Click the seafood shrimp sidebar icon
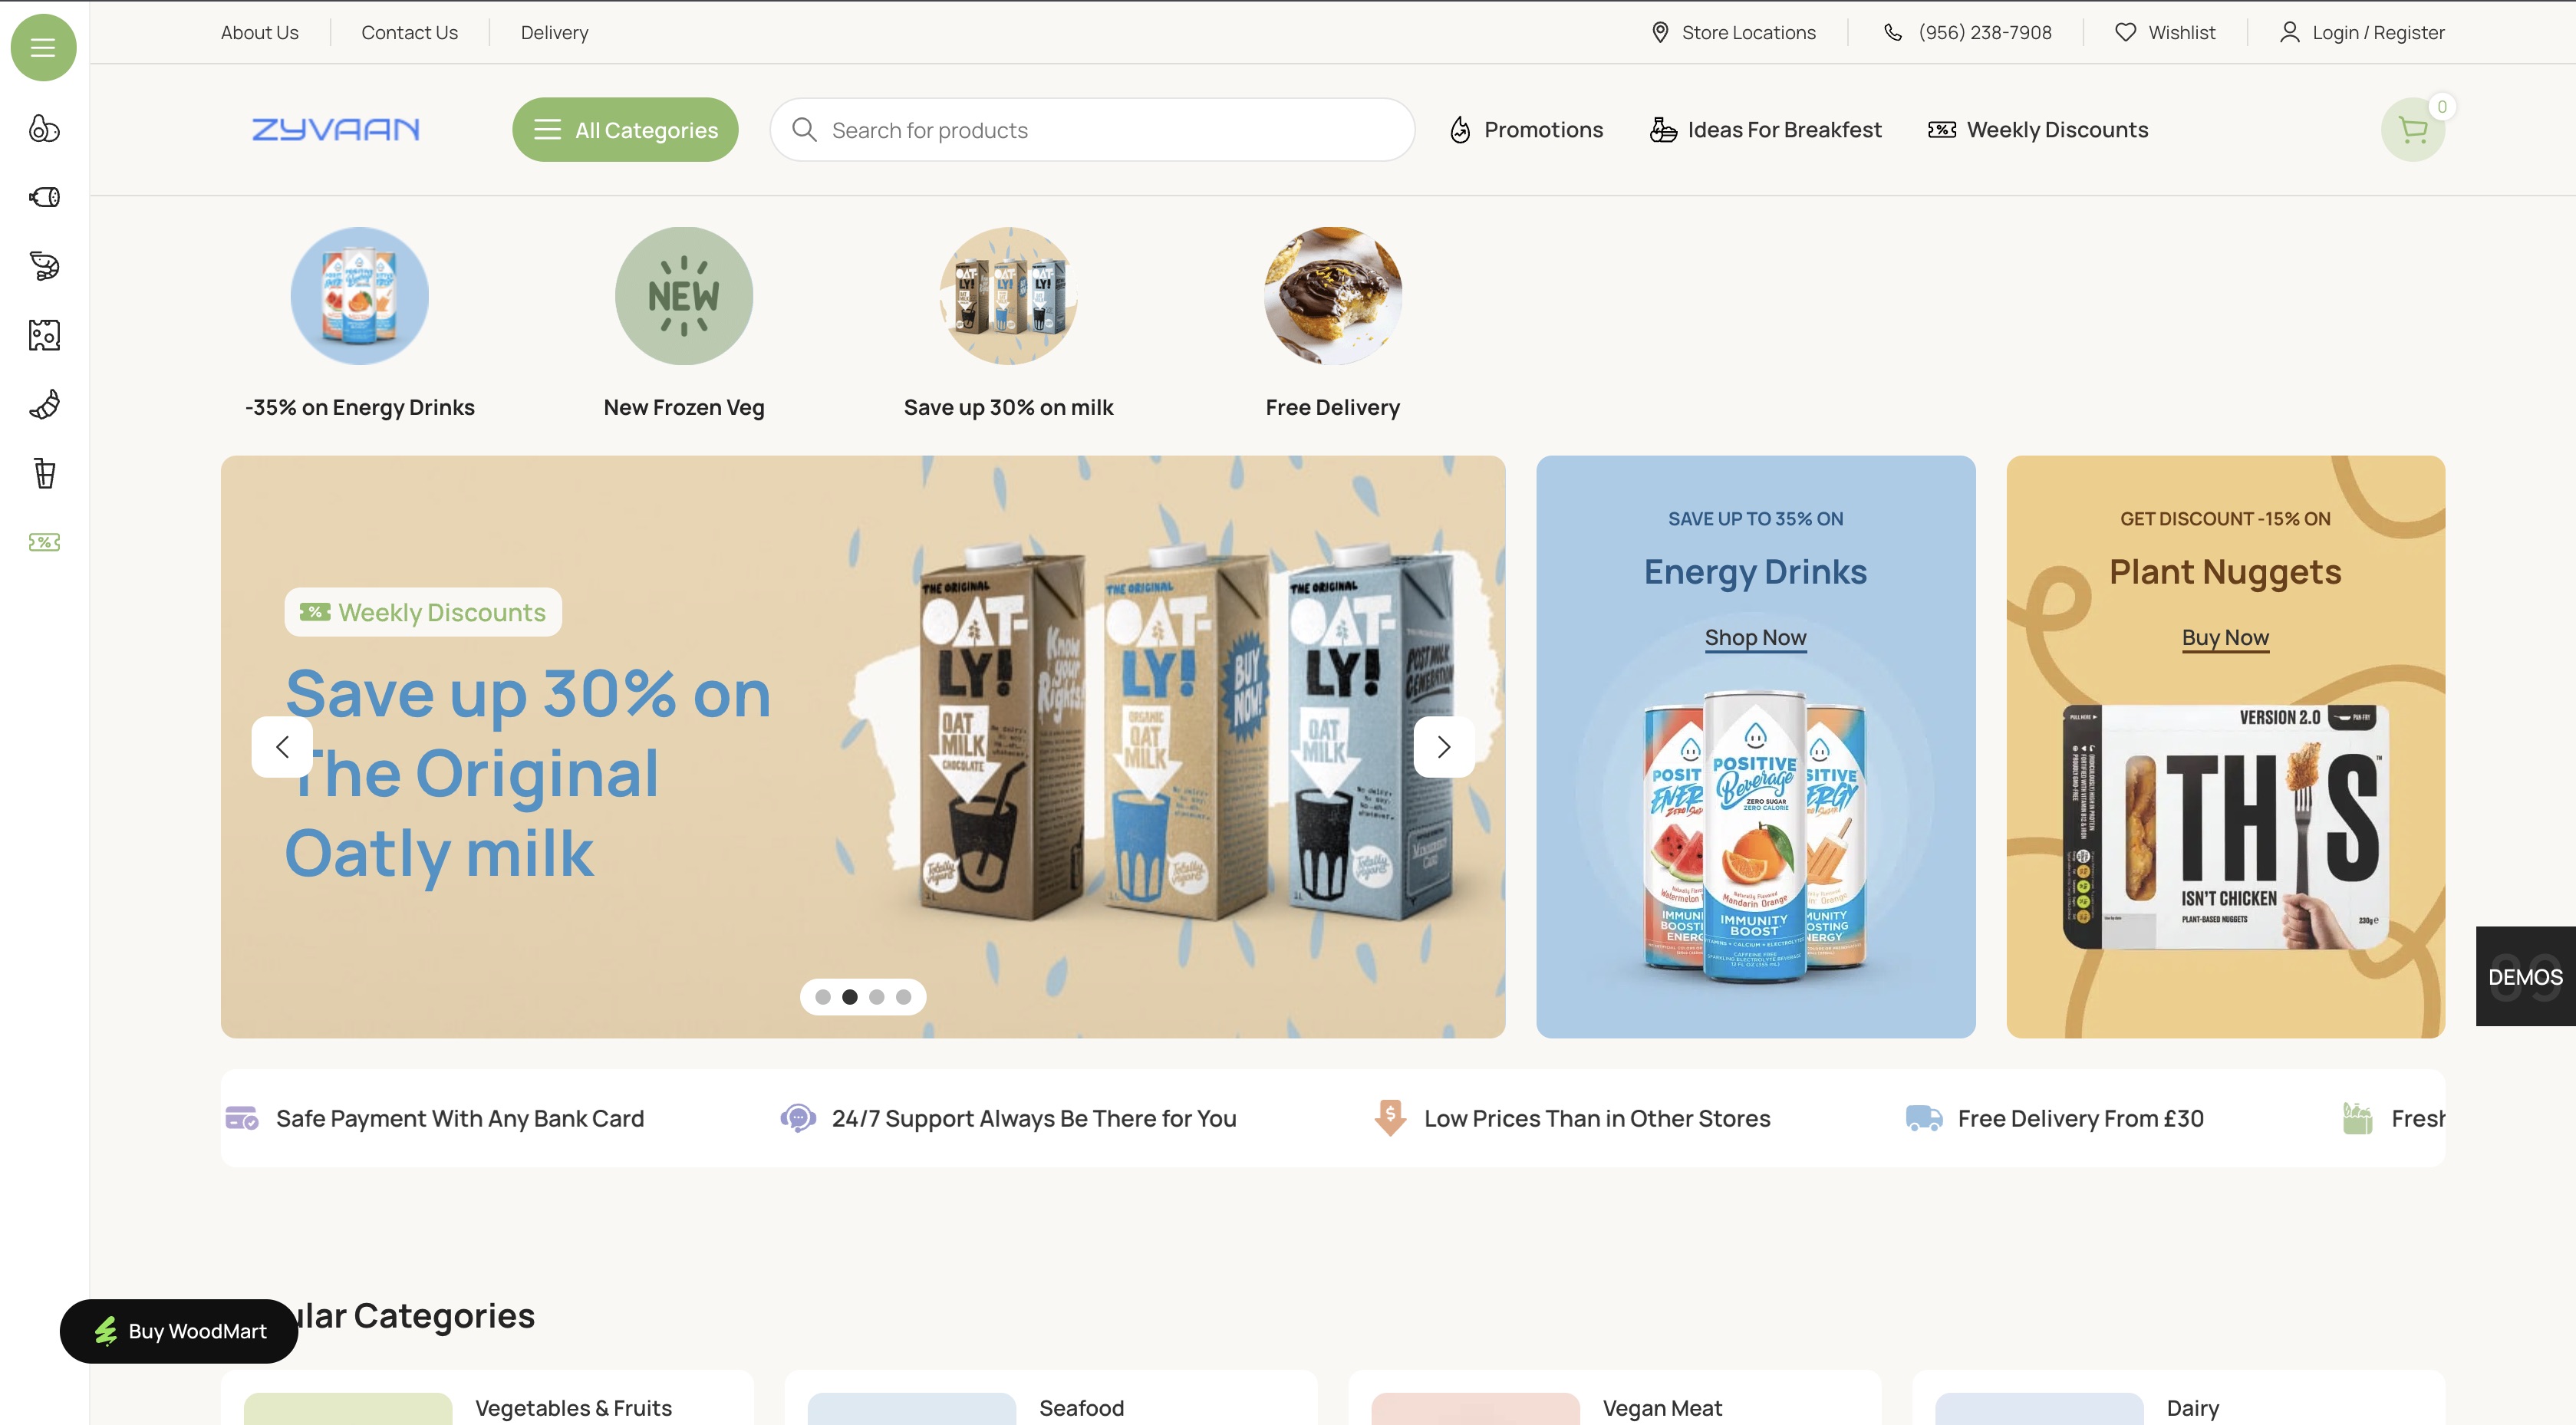This screenshot has width=2576, height=1425. tap(44, 266)
